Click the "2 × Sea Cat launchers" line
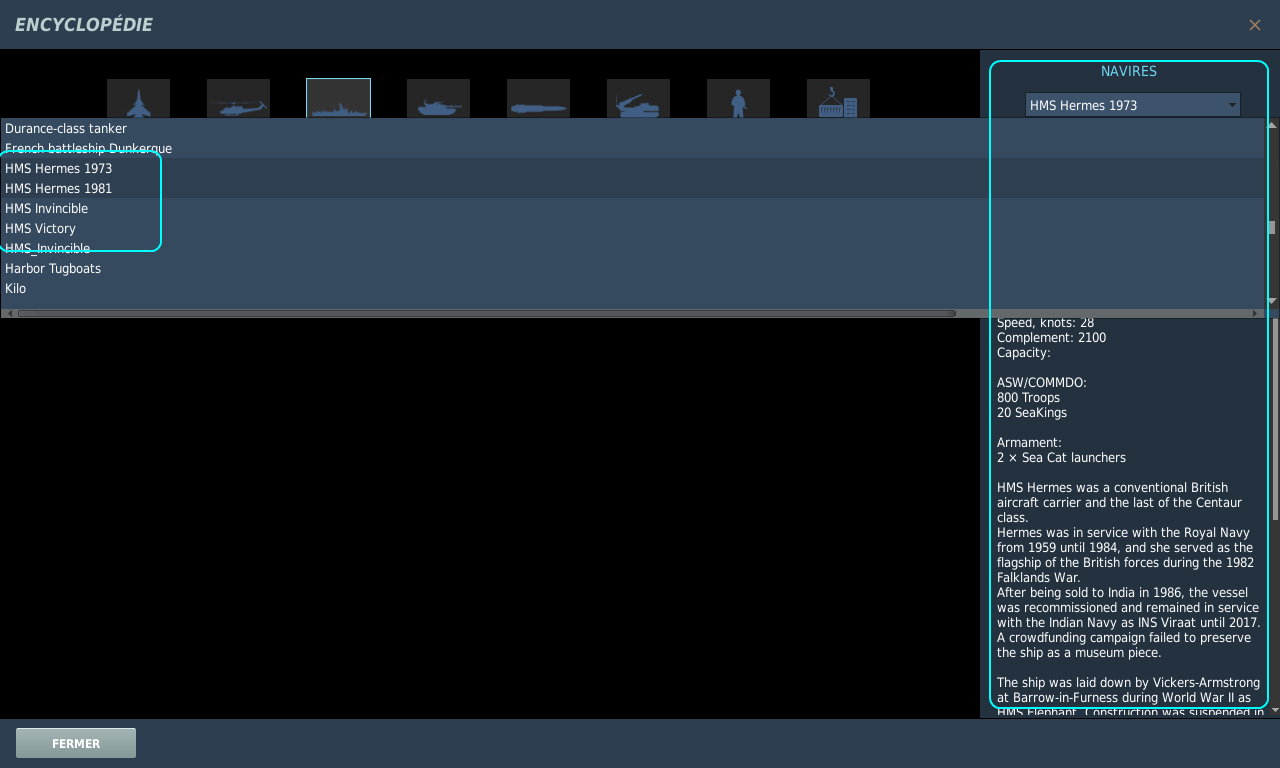 (x=1061, y=458)
